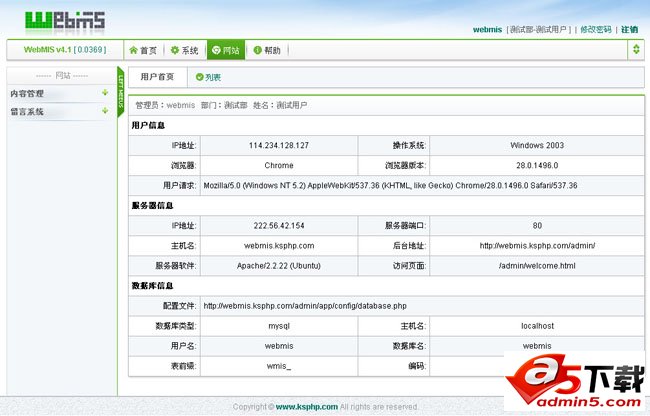Open 内容管理 in the sidebar
Viewport: 650px width, 416px height.
27,94
